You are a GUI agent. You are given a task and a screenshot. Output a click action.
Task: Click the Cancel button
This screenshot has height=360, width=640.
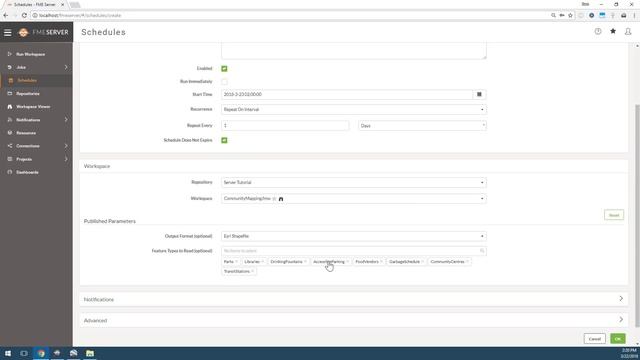595,339
